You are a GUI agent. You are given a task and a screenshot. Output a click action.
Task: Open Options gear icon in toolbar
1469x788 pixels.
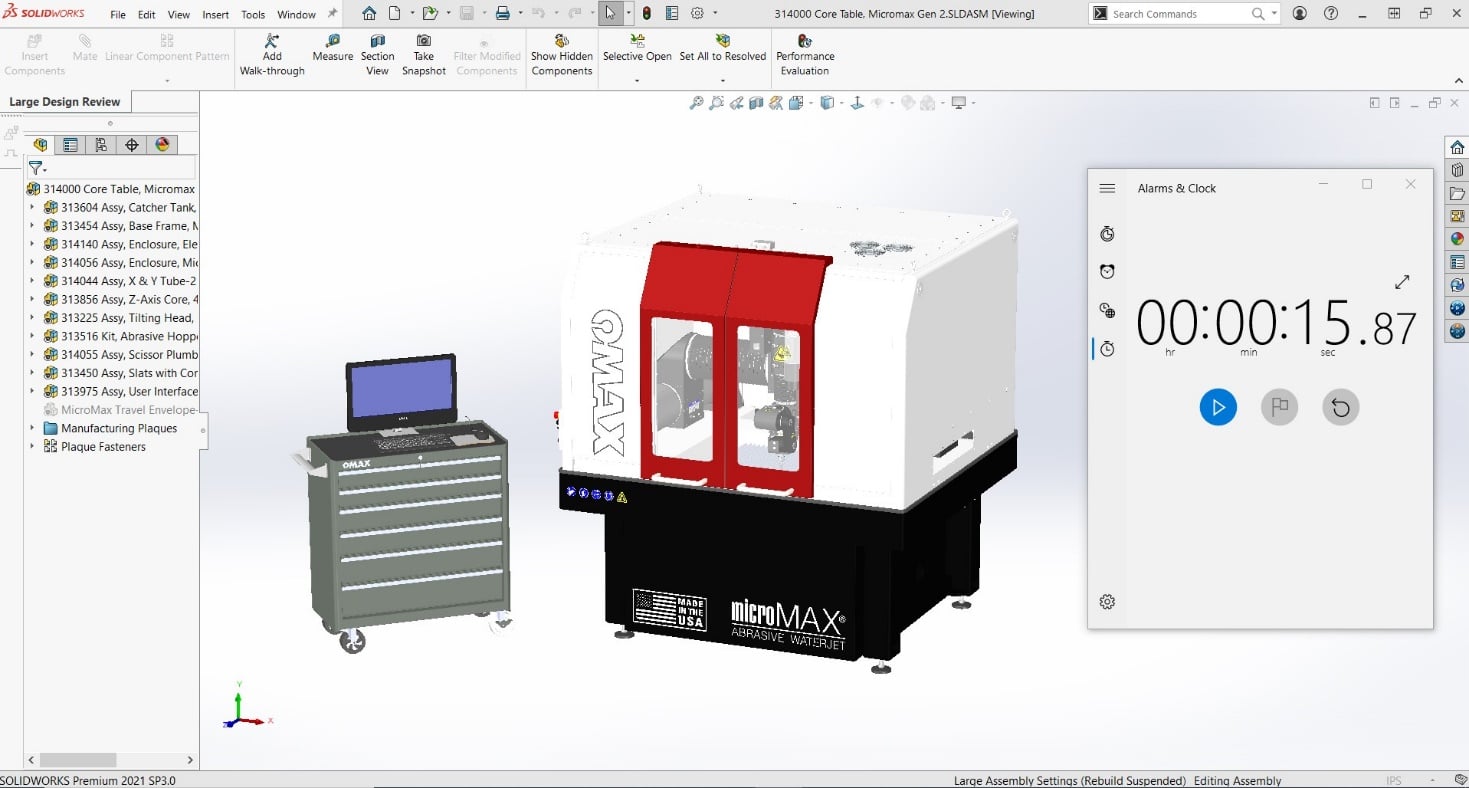[x=697, y=14]
